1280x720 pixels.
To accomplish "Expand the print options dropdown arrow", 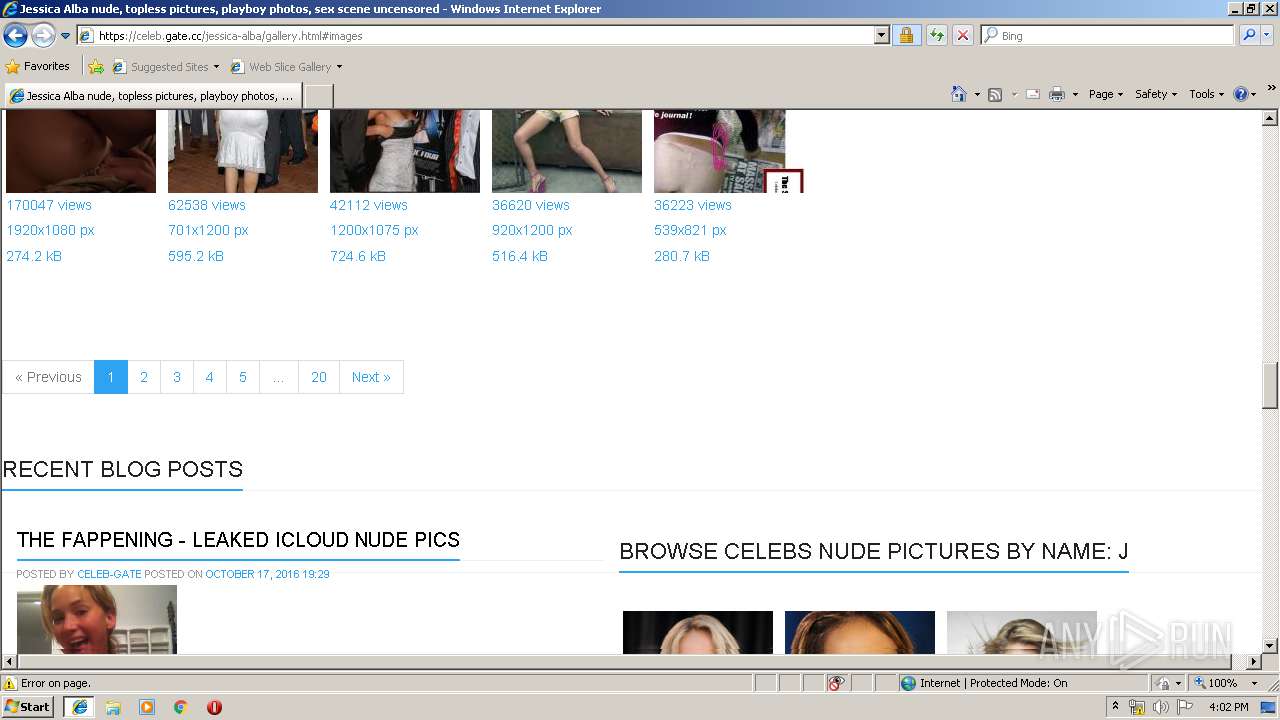I will click(1075, 94).
